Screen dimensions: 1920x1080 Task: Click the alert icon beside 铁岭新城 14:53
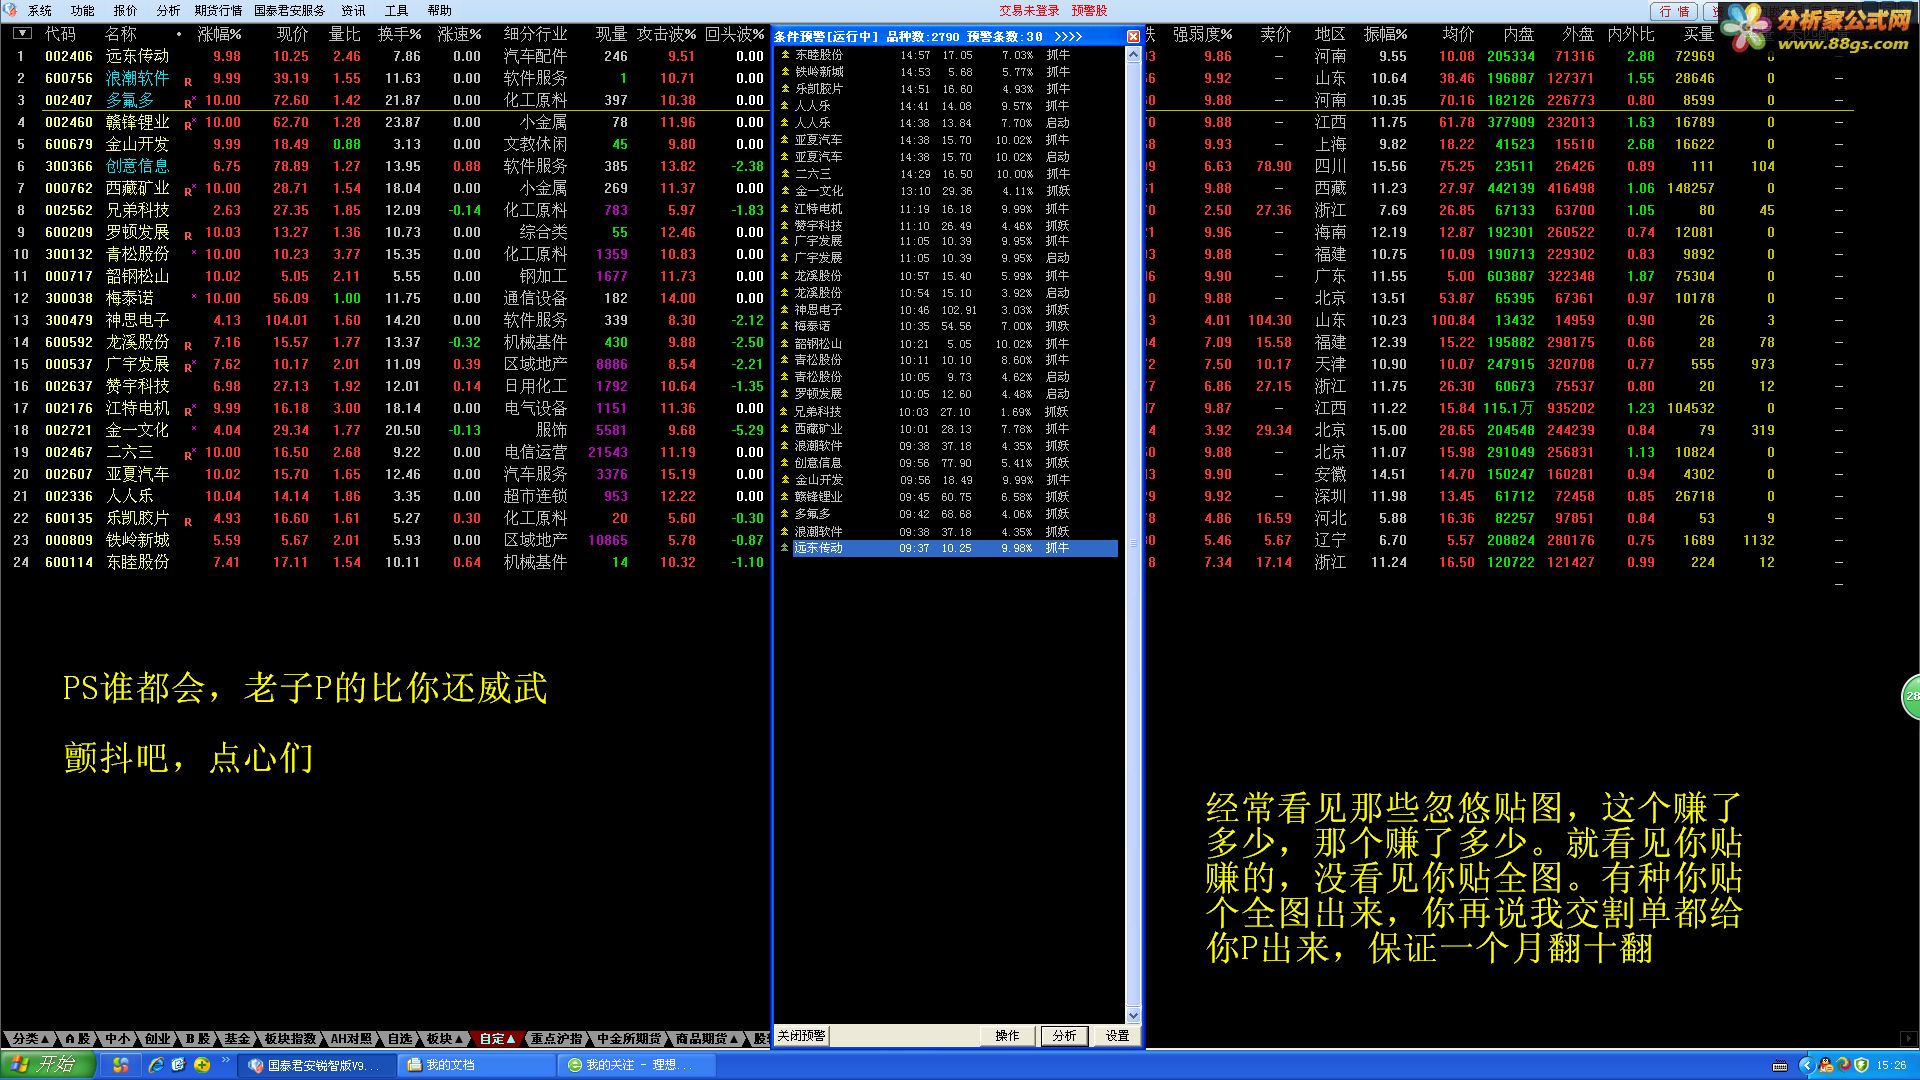tap(785, 72)
